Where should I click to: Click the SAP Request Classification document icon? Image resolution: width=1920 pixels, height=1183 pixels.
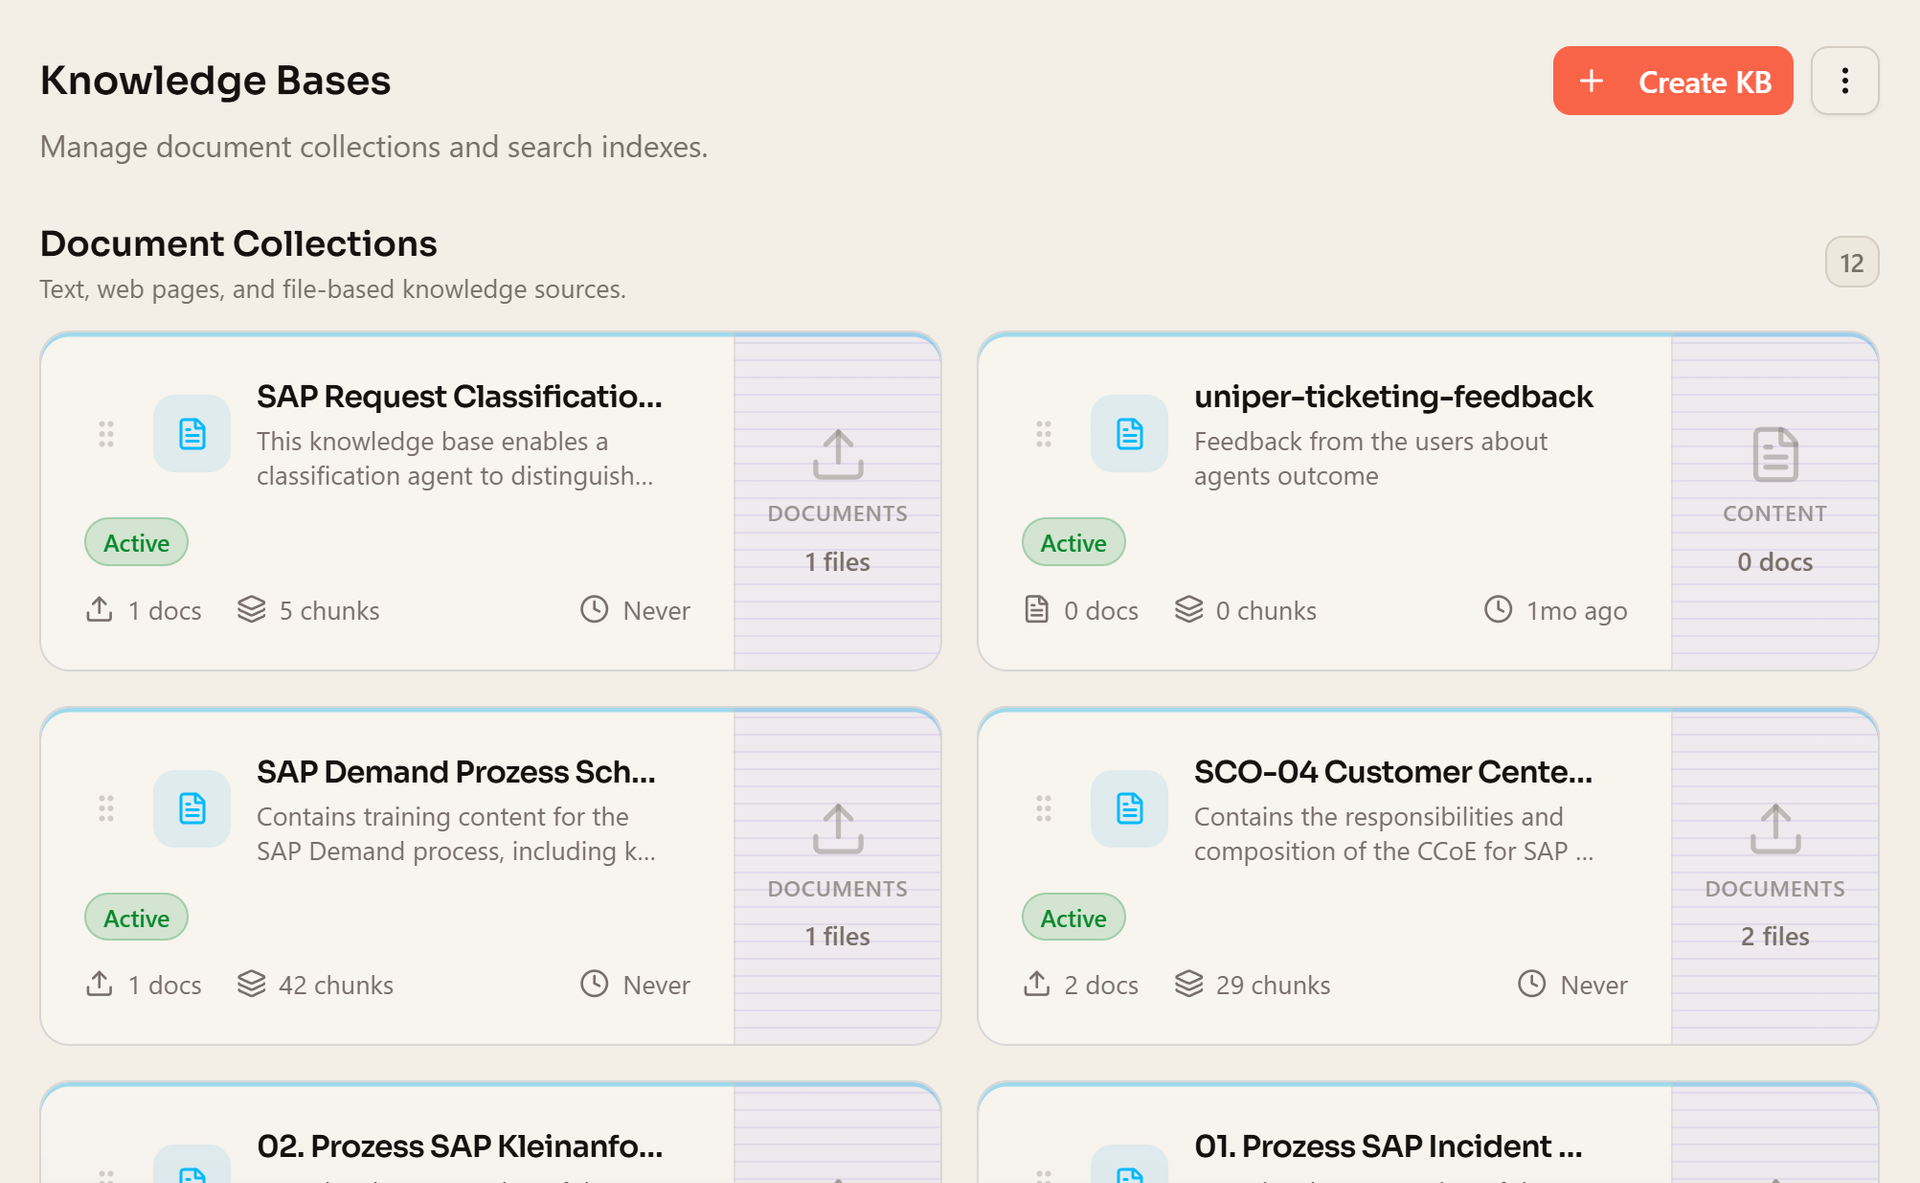(192, 434)
